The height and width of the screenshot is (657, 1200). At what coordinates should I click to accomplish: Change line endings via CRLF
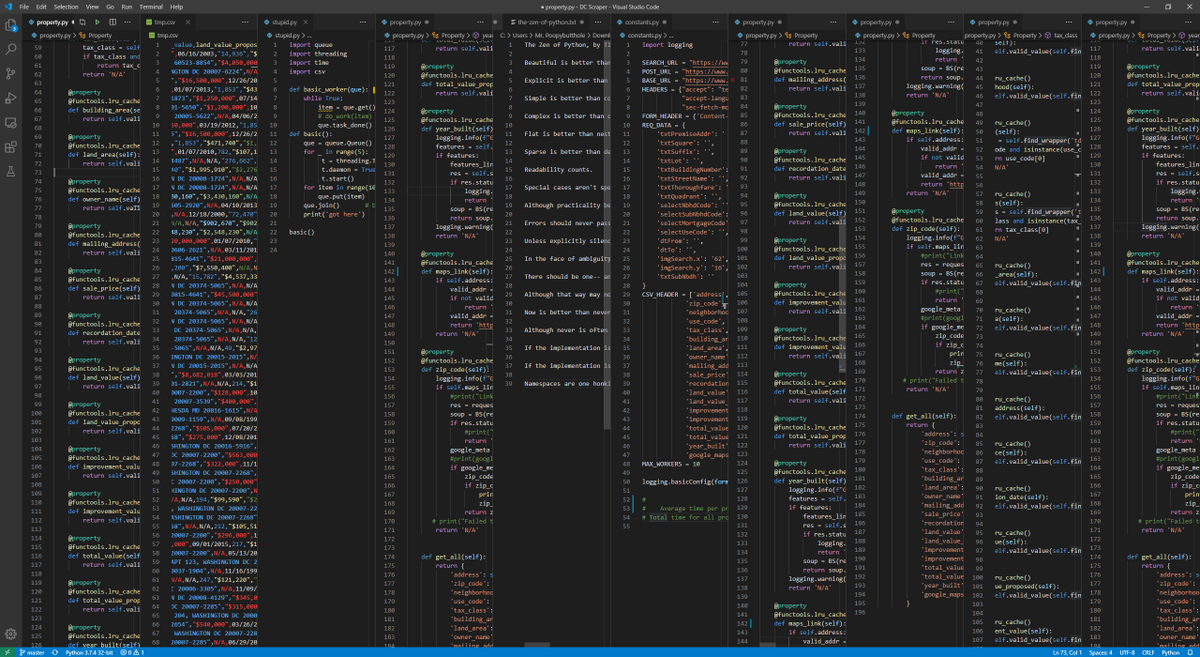click(1148, 652)
